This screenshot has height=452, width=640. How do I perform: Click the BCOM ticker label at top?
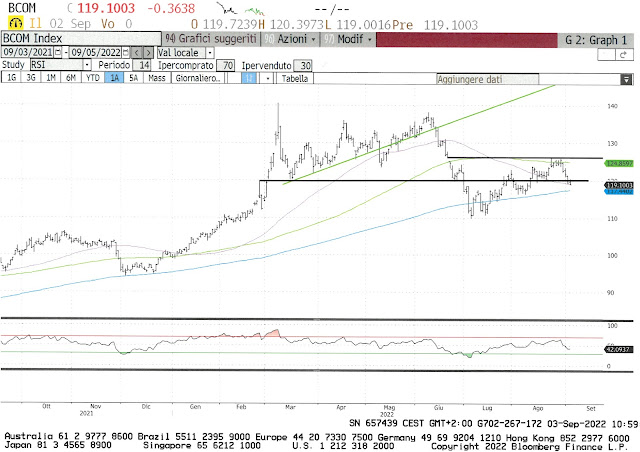click(22, 8)
